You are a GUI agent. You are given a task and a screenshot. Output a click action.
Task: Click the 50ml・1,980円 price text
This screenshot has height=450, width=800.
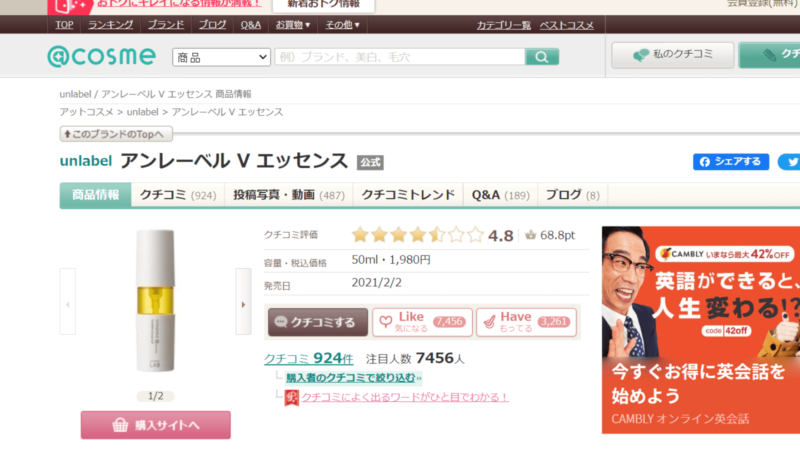click(391, 260)
